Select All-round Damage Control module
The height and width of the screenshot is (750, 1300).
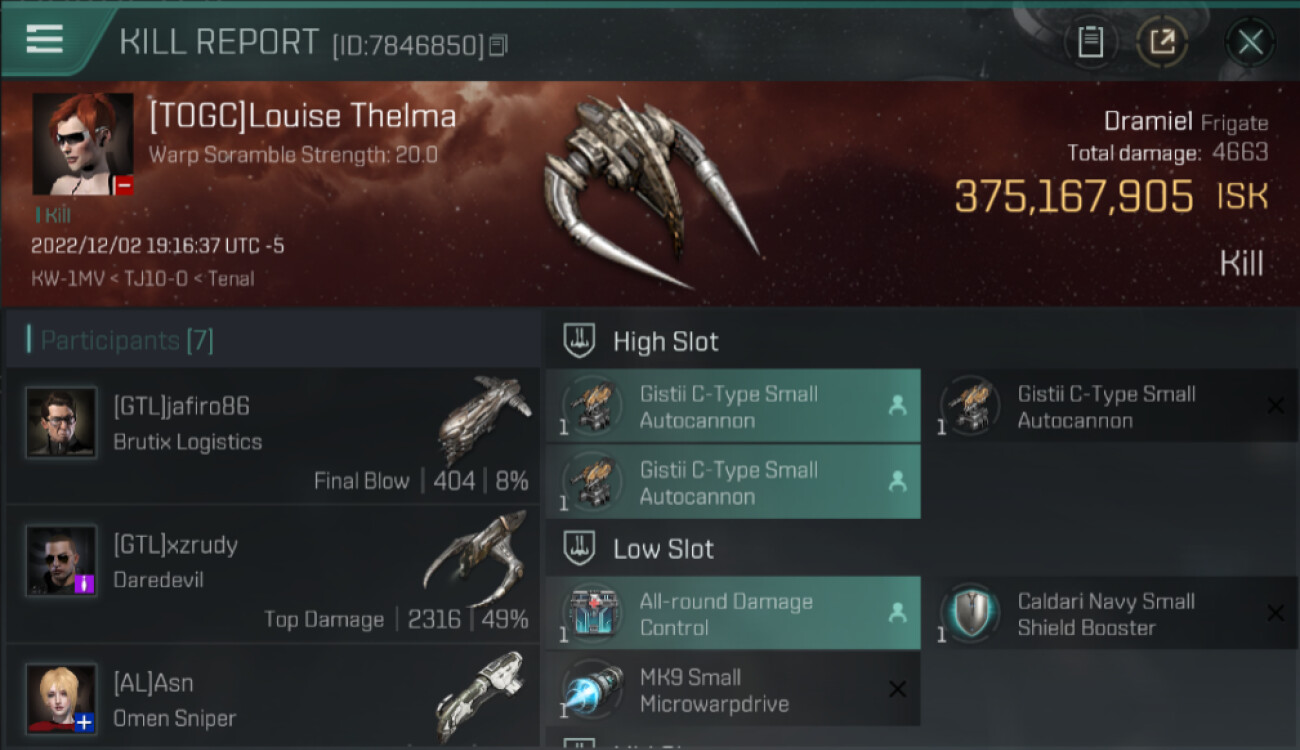point(733,614)
